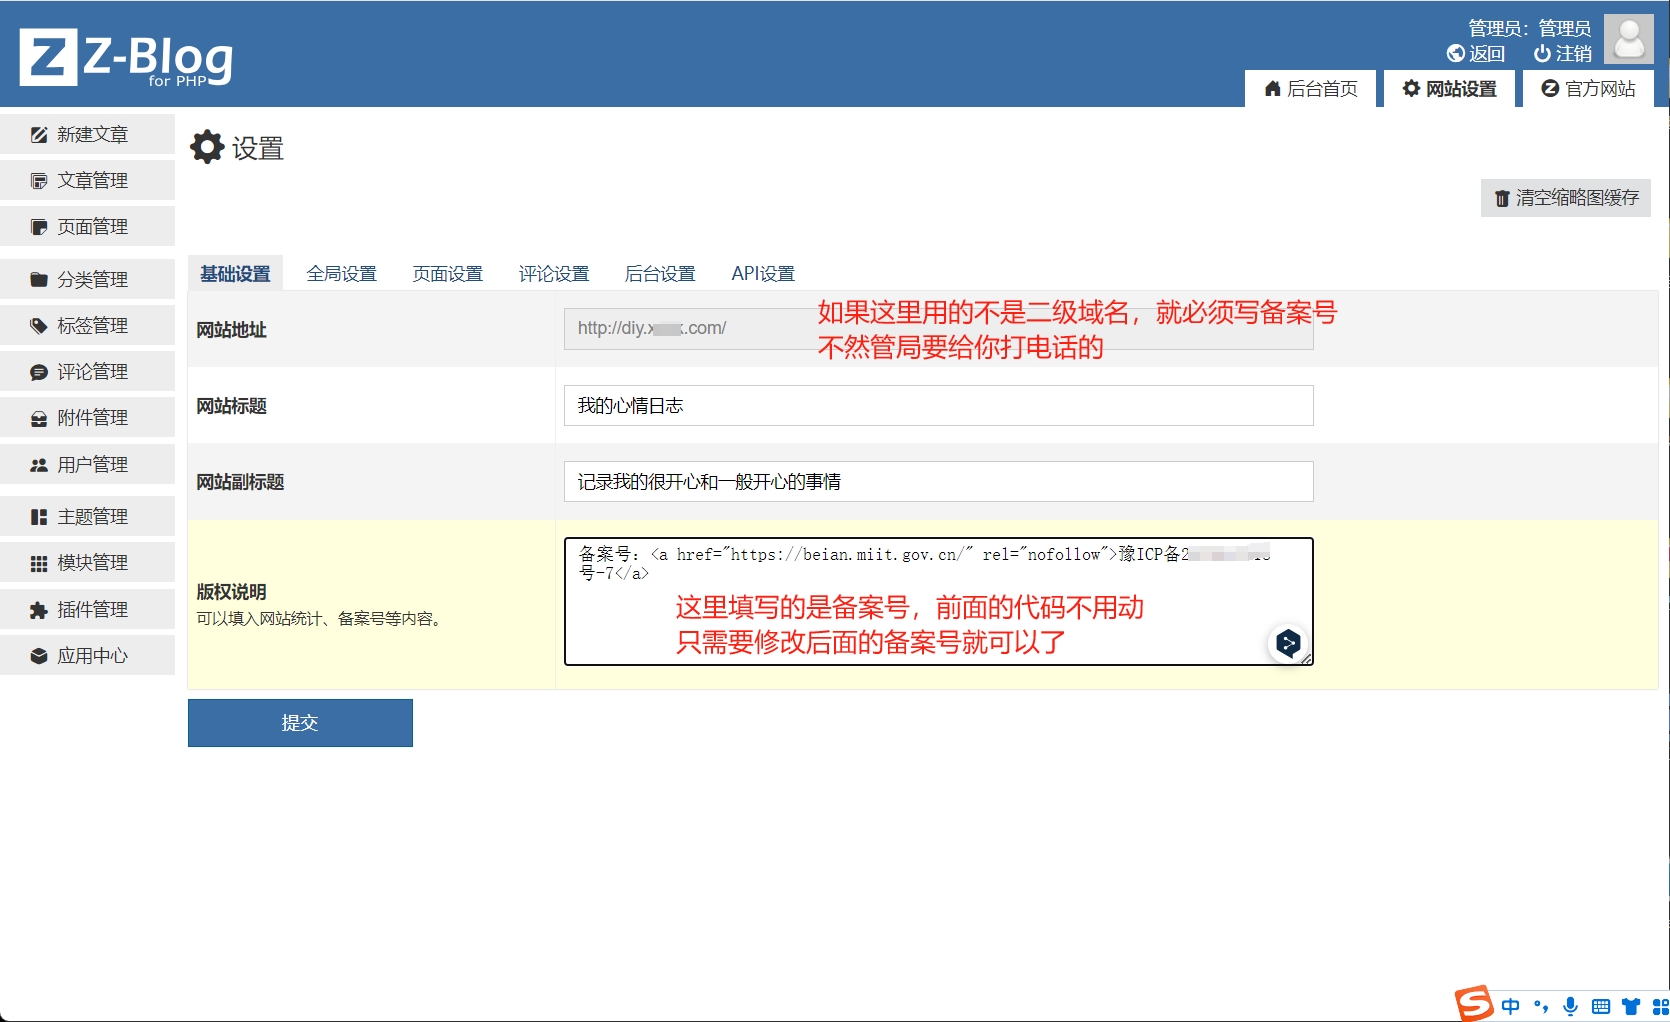Go to 评论管理 comment management

coord(91,371)
